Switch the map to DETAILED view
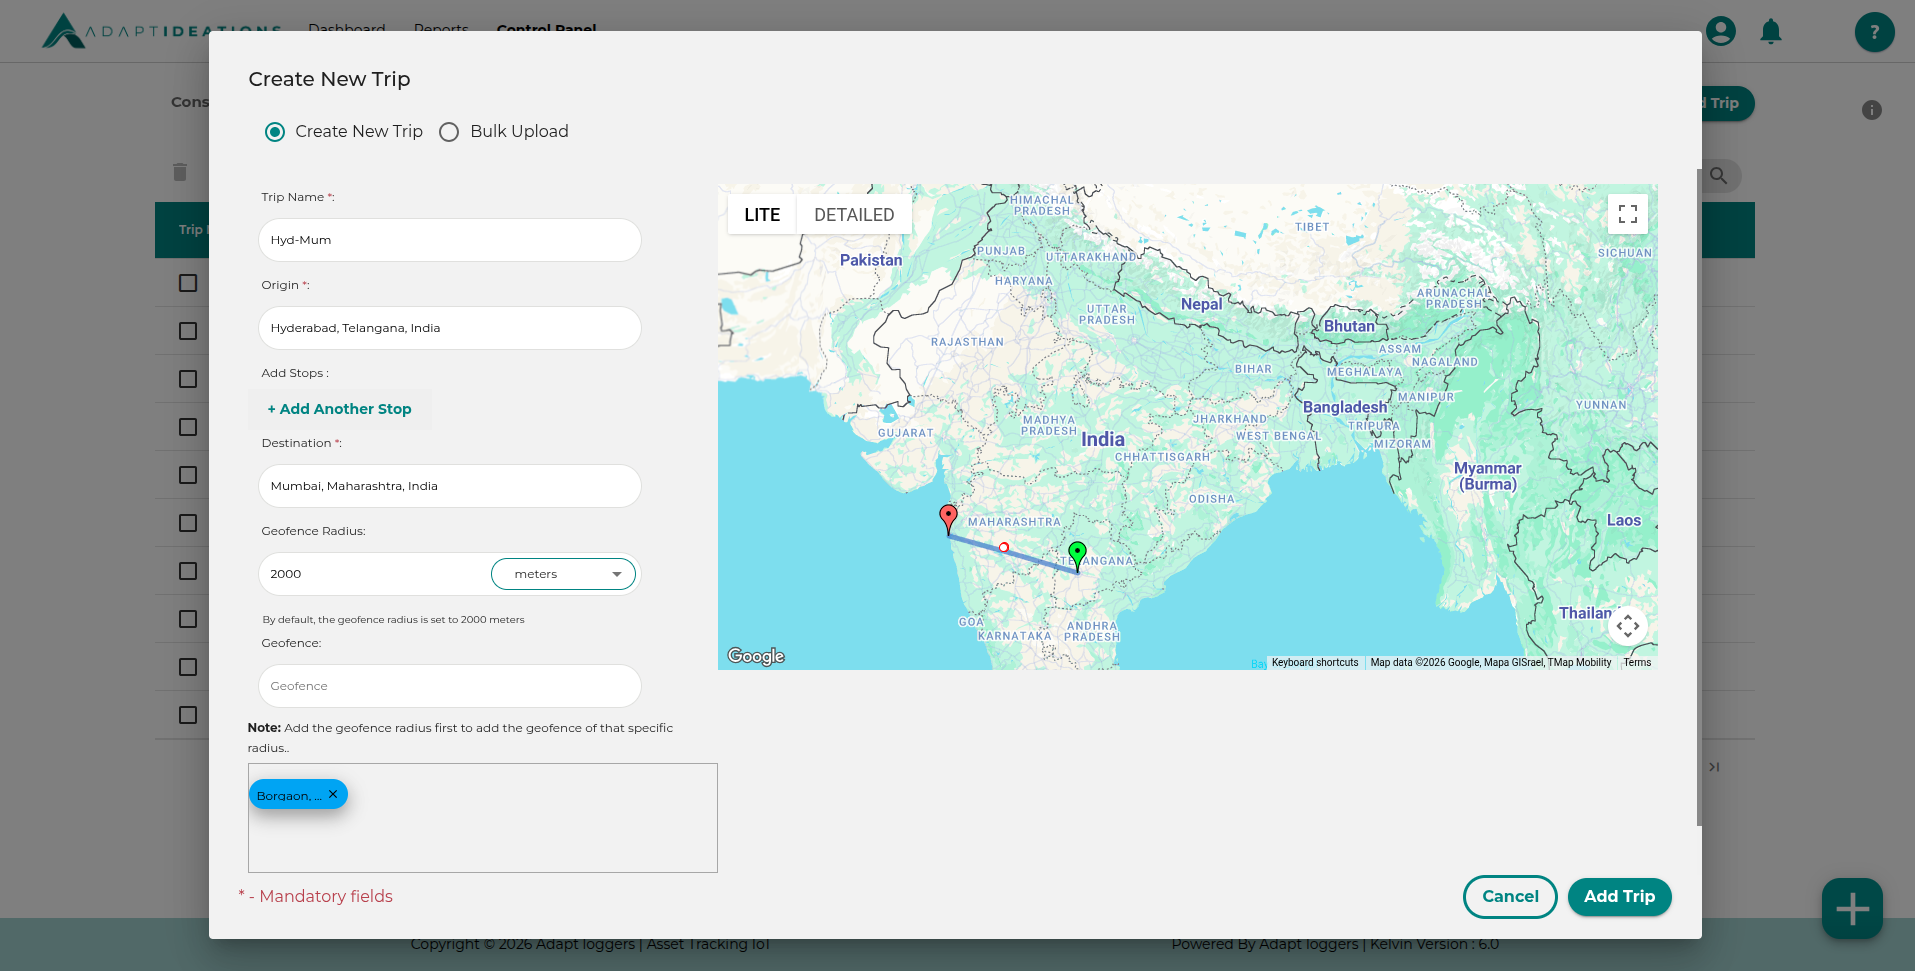 (x=854, y=214)
